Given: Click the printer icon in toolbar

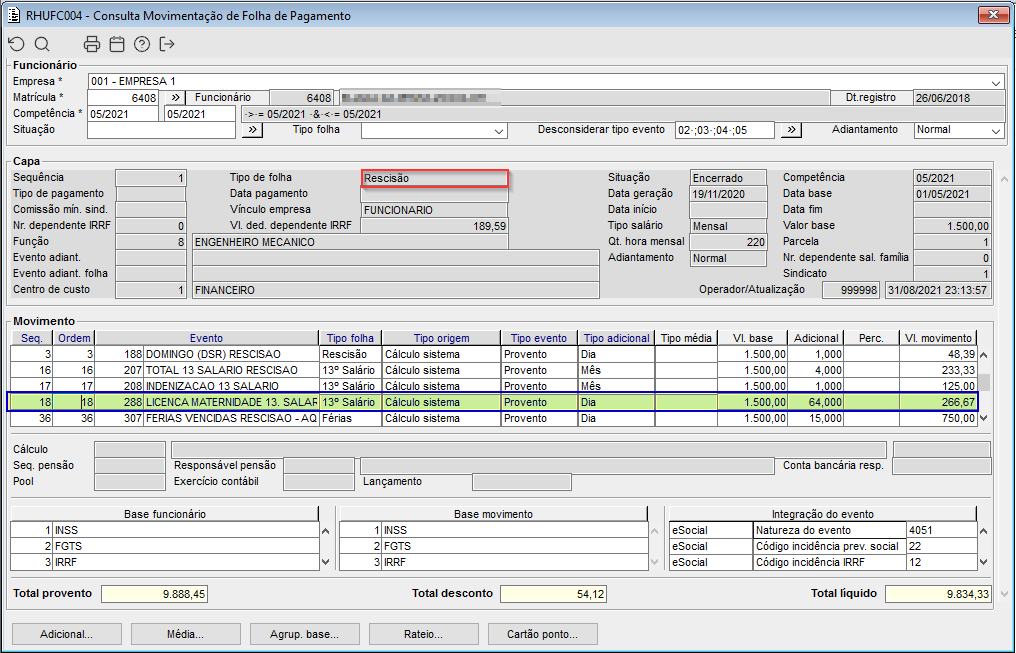Looking at the screenshot, I should click(92, 44).
